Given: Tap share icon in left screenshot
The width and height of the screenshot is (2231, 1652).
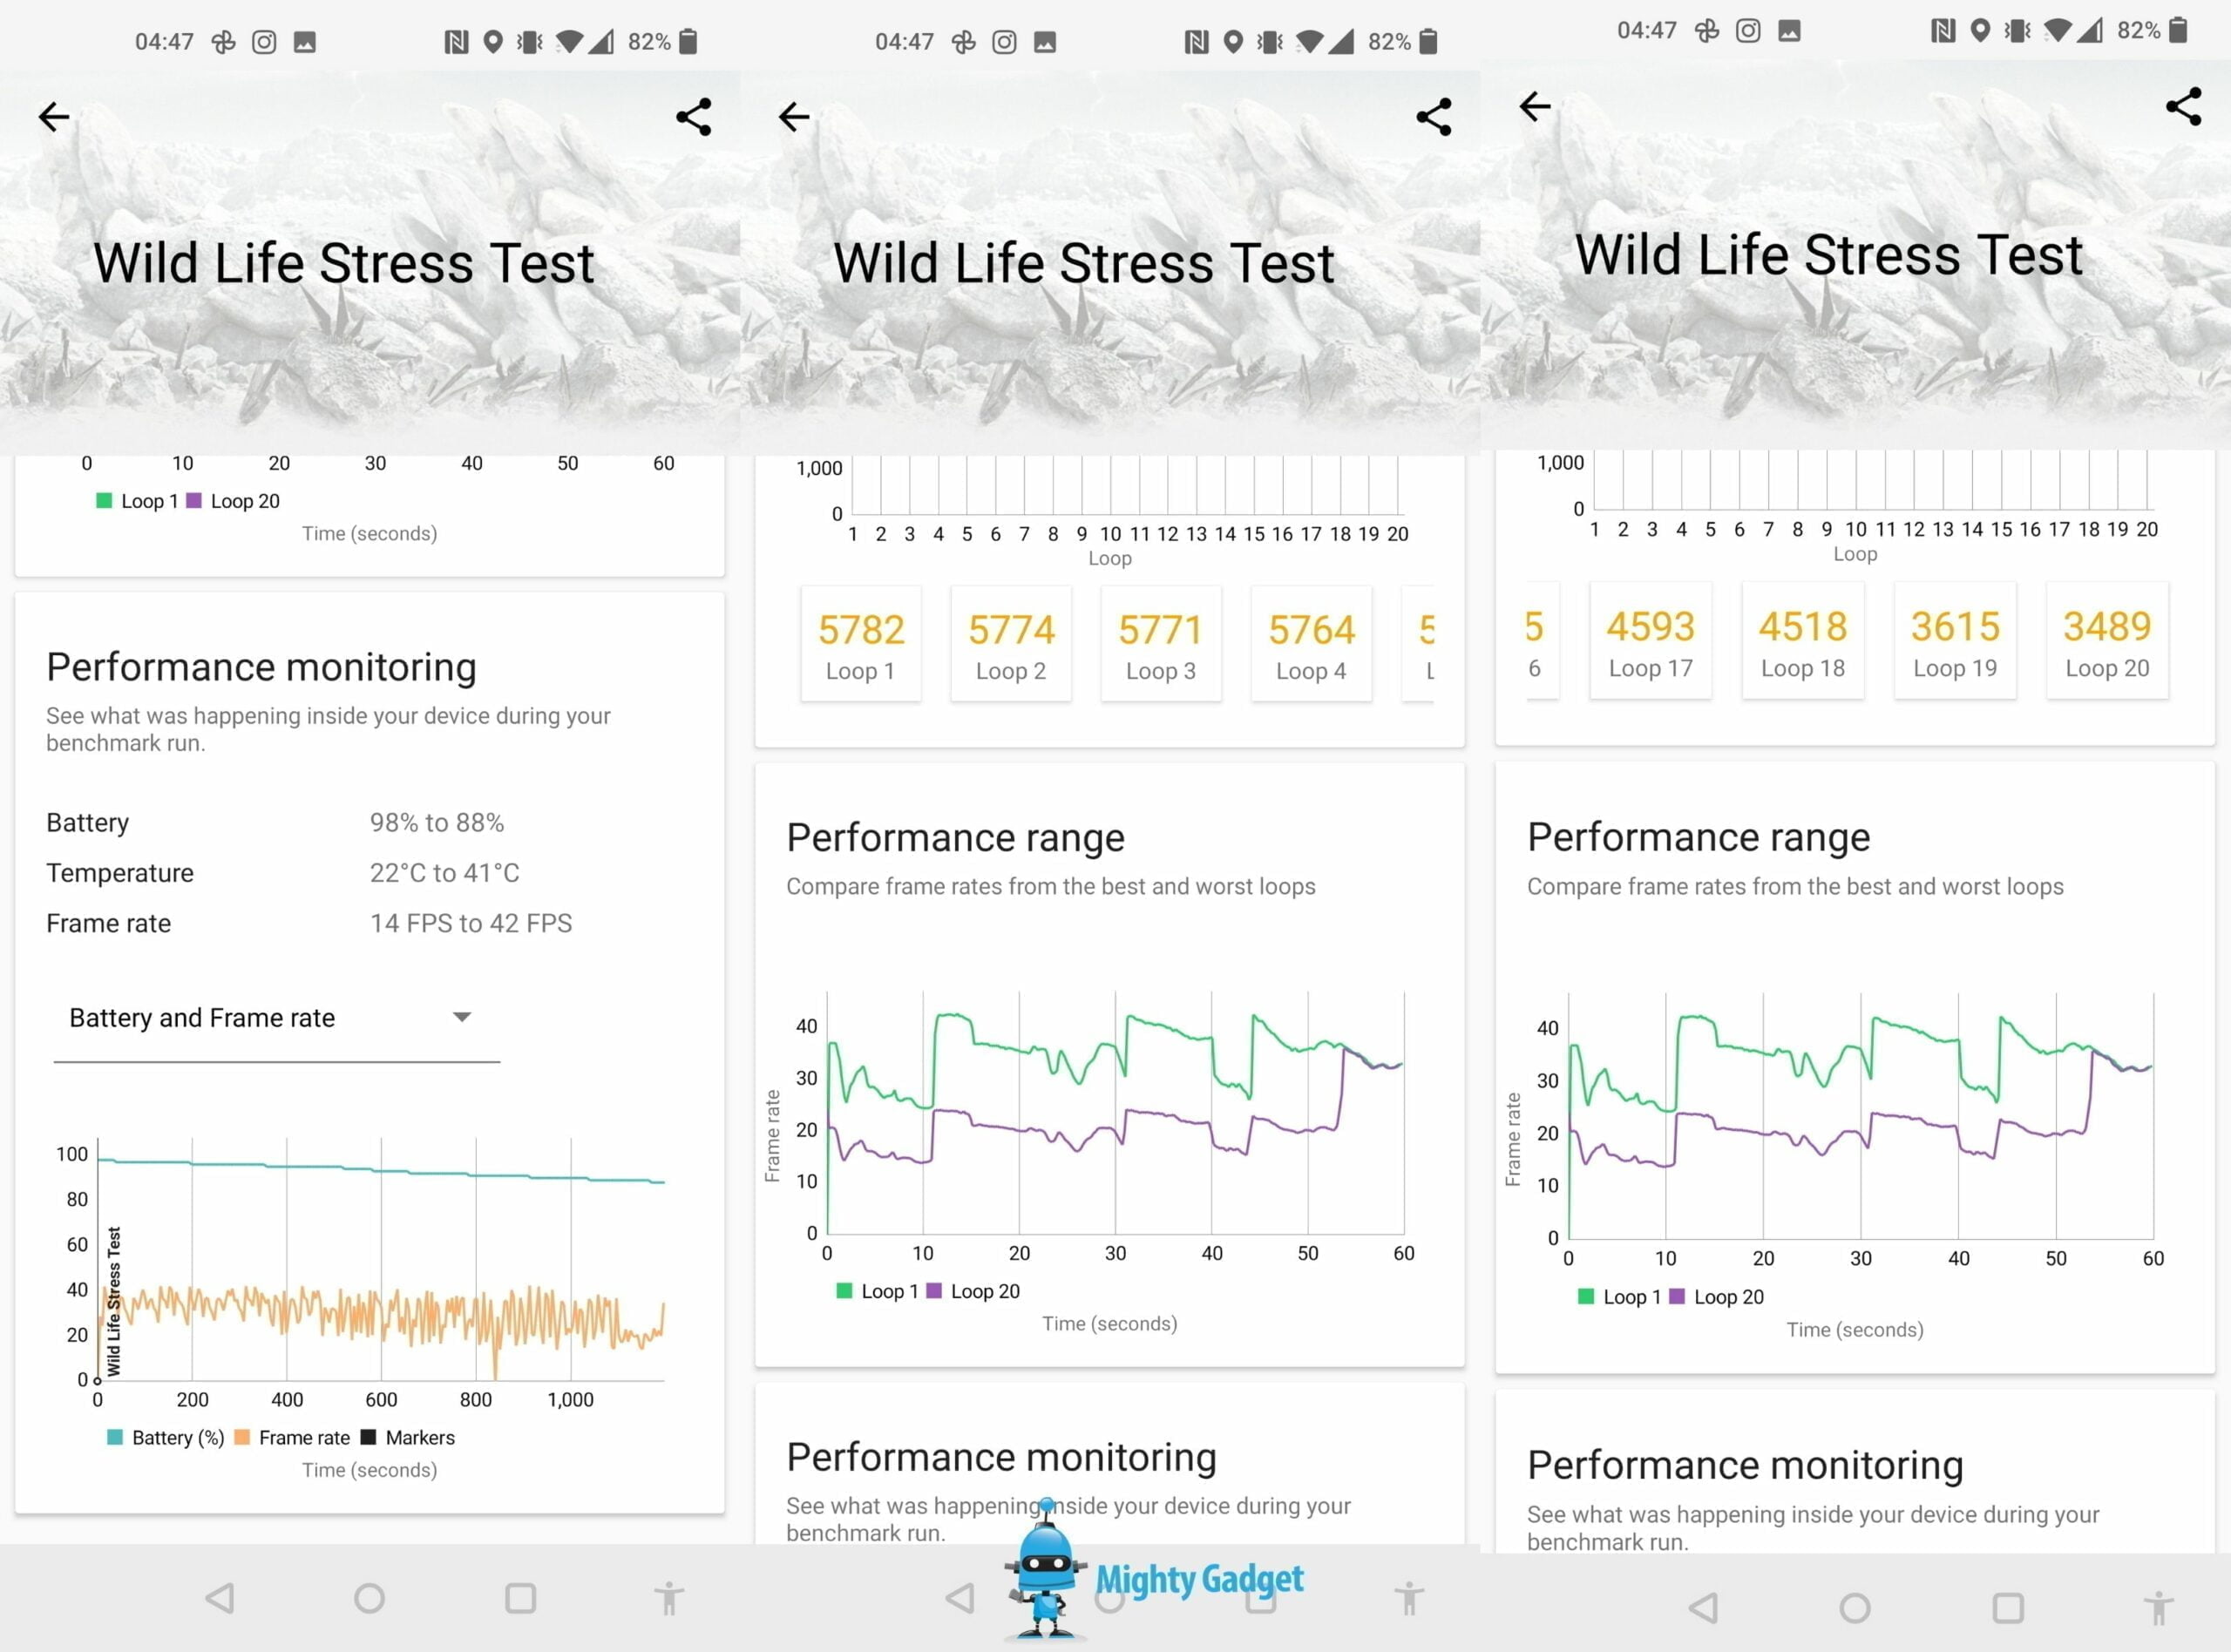Looking at the screenshot, I should 694,117.
